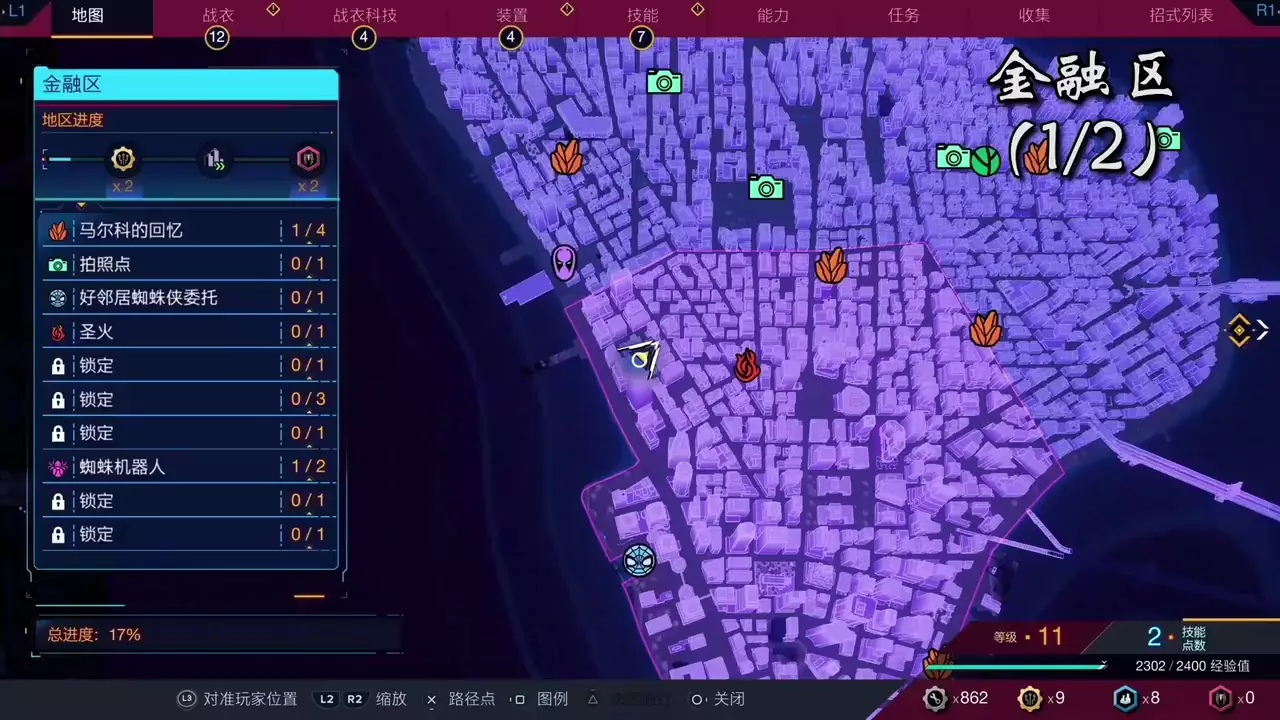Screen dimensions: 1280x720
Task: Click the white player position arrow on the map
Action: [x=641, y=357]
